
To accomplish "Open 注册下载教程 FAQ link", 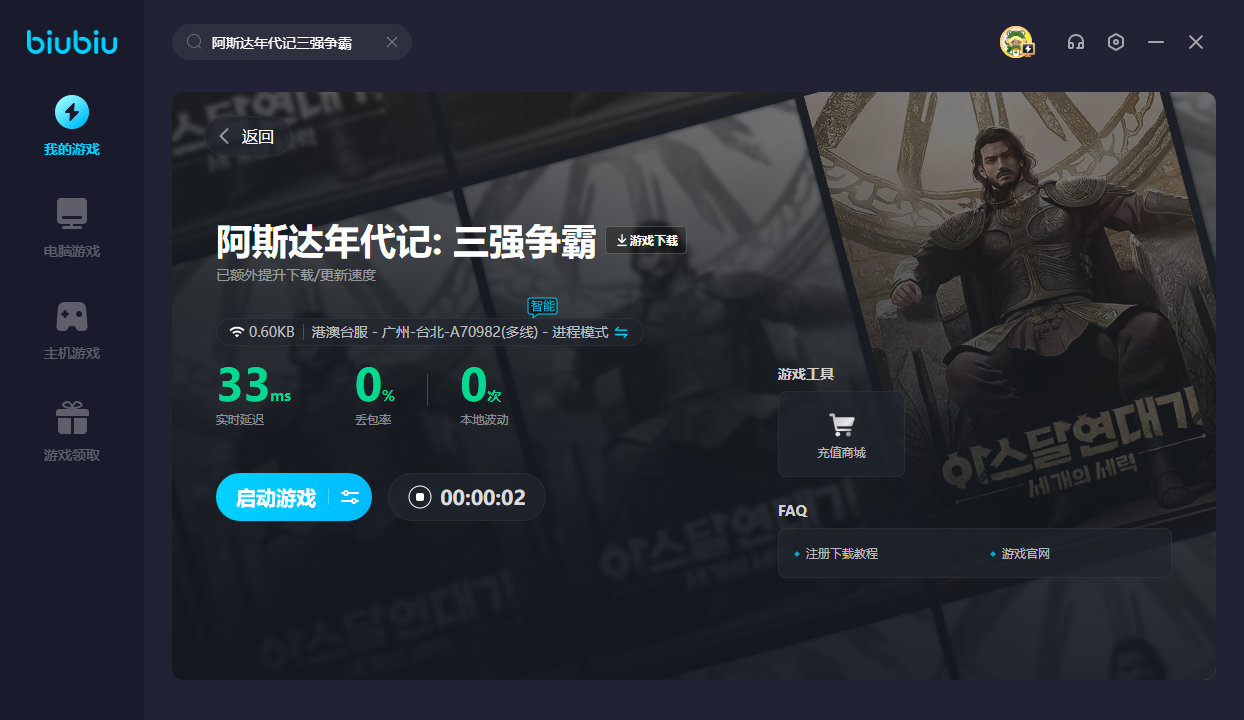I will (x=841, y=553).
